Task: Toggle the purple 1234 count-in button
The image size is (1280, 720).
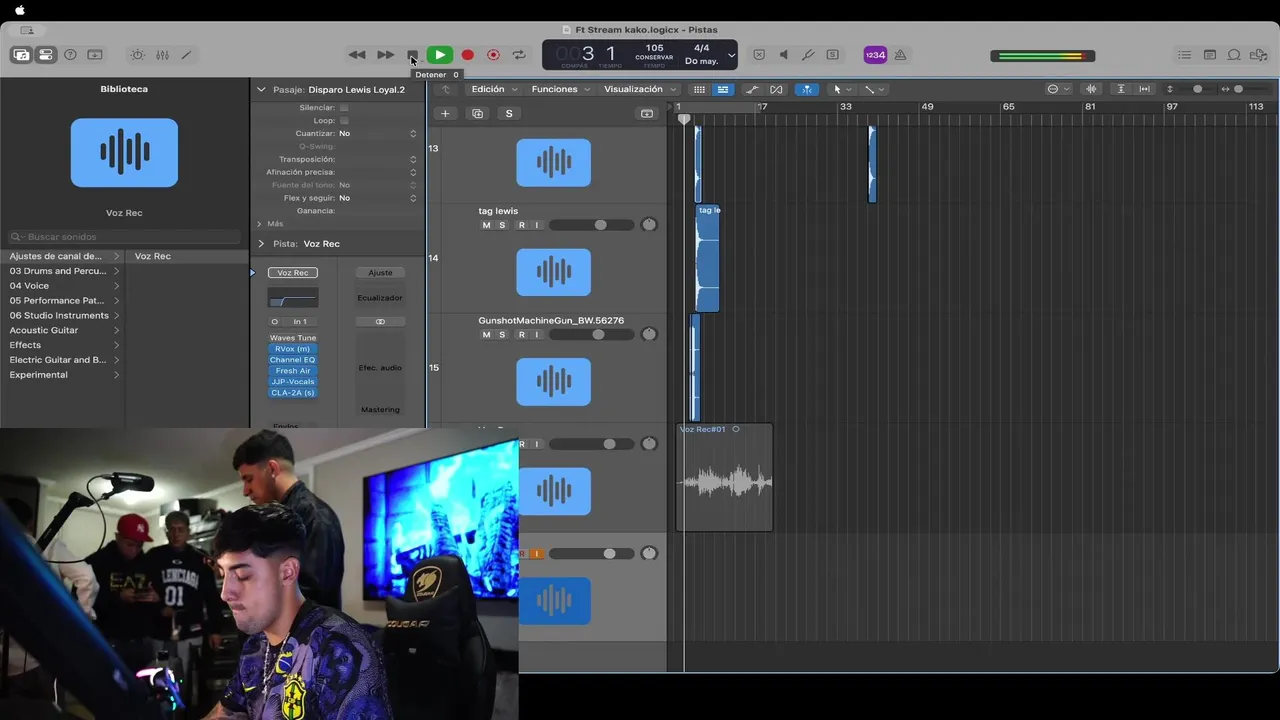Action: pyautogui.click(x=875, y=55)
